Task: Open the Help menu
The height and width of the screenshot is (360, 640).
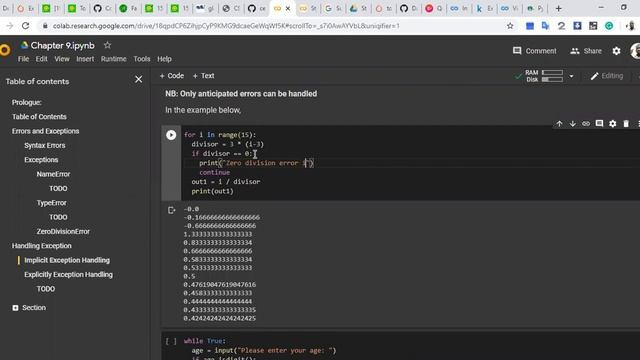Action: tap(164, 59)
